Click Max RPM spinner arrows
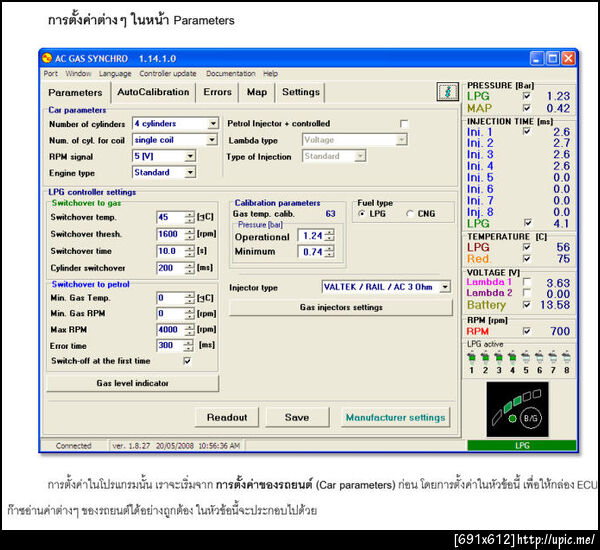600x550 pixels. click(189, 330)
